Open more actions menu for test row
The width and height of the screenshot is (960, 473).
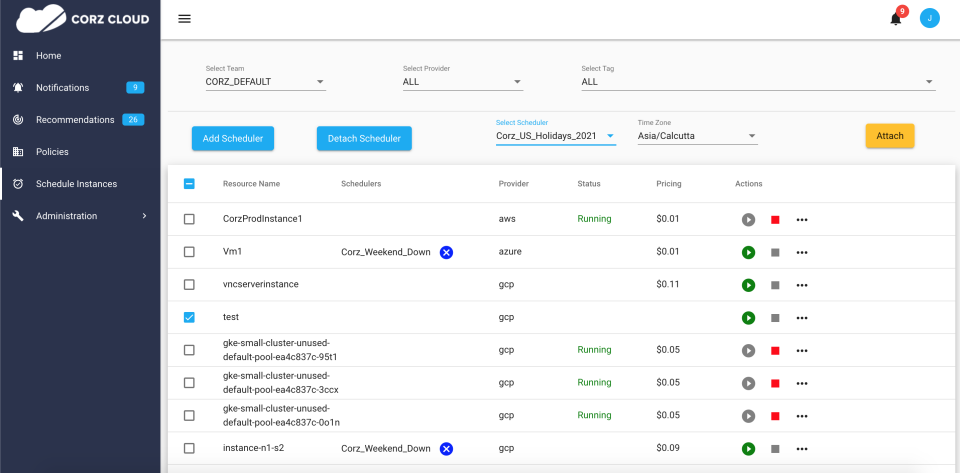[802, 318]
